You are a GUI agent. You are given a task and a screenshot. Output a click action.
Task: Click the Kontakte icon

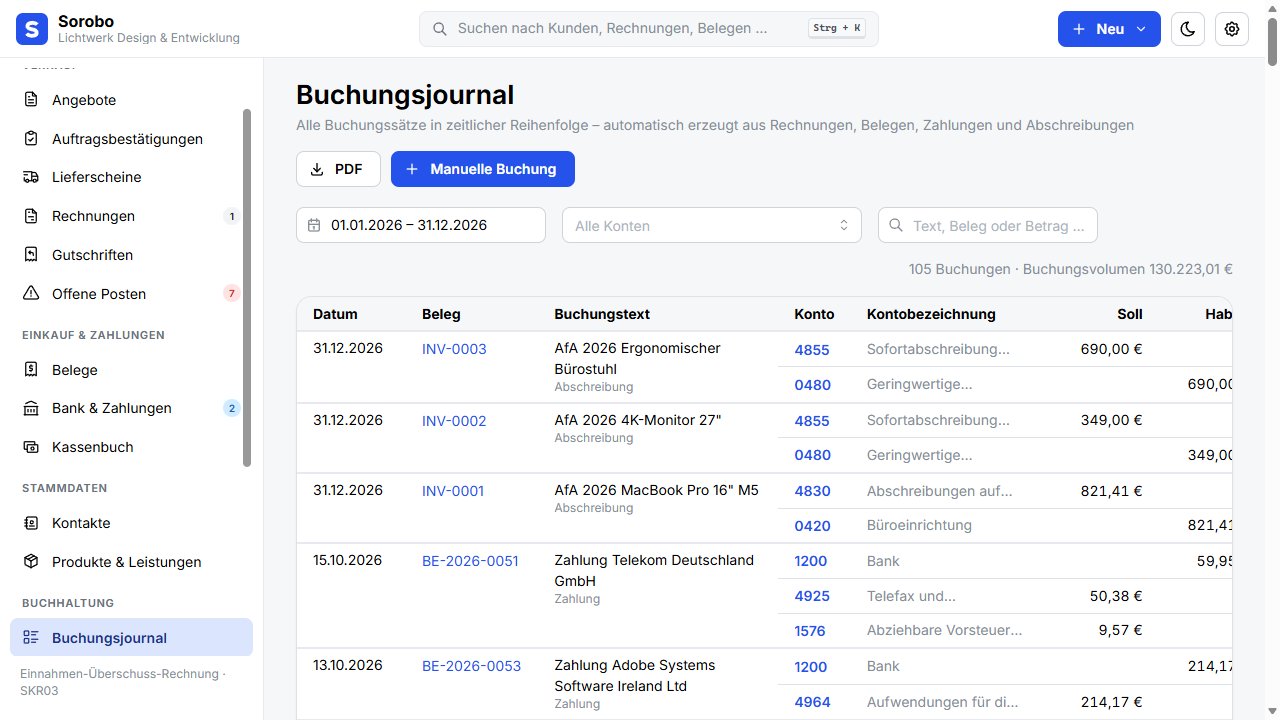point(31,523)
